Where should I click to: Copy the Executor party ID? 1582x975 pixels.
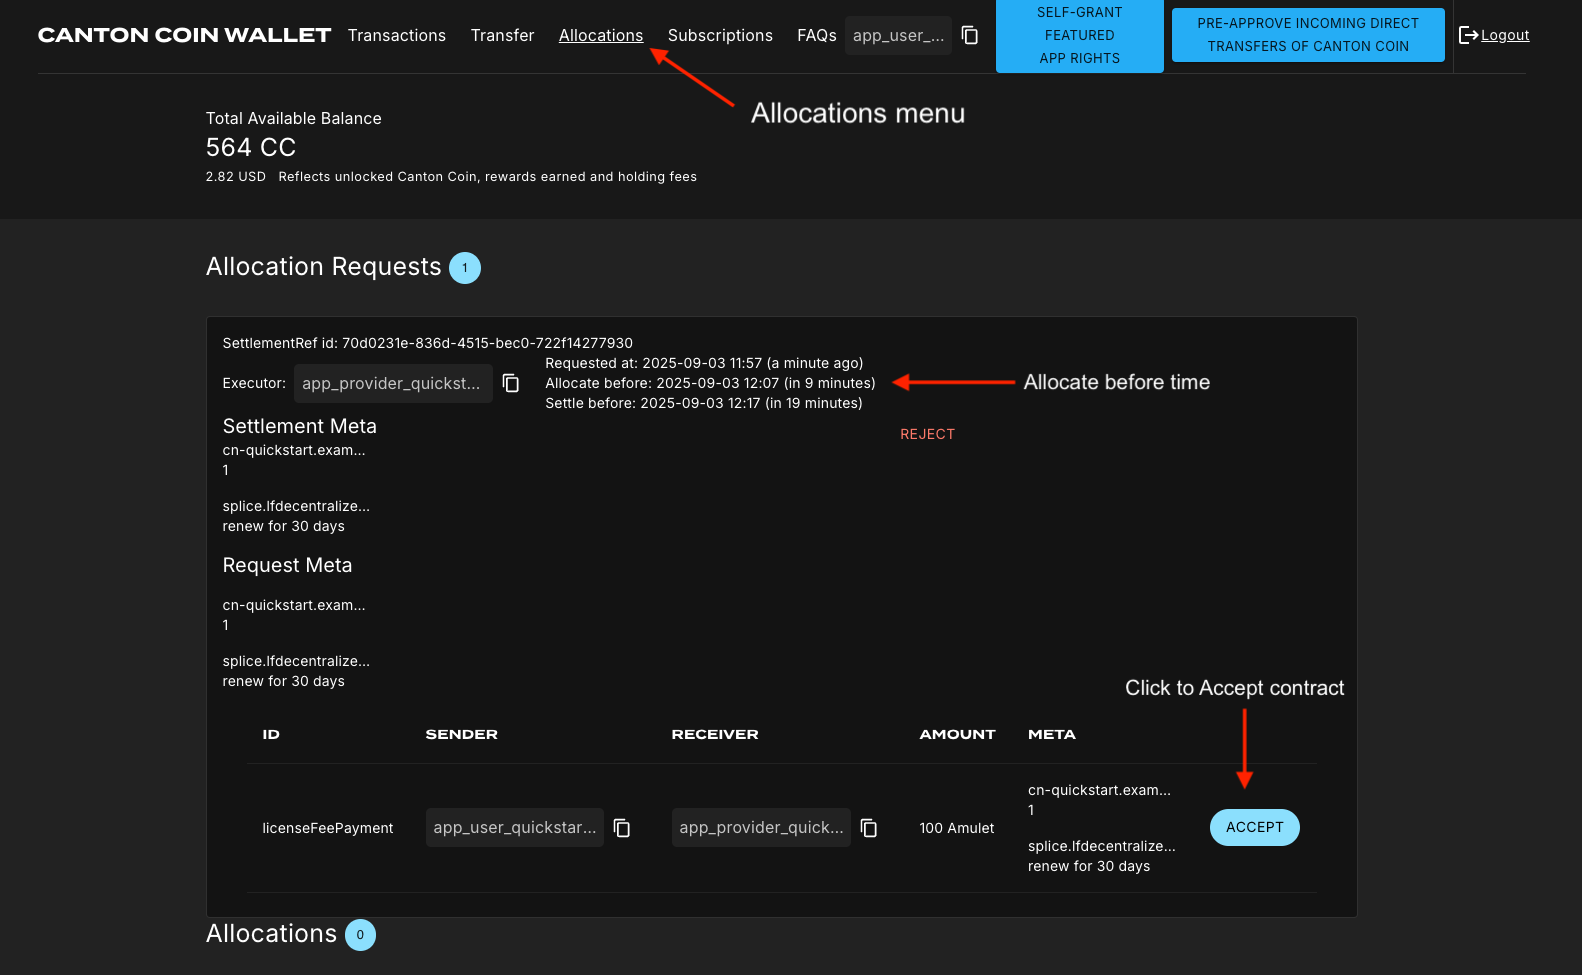[510, 383]
